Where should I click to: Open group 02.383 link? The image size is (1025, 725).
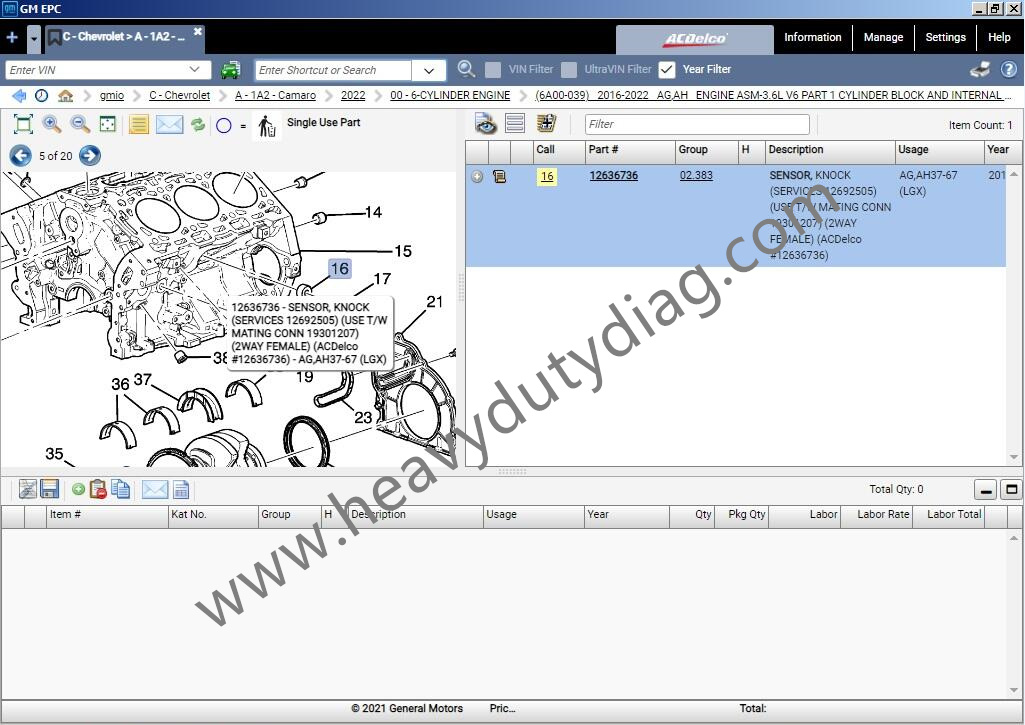coord(696,175)
